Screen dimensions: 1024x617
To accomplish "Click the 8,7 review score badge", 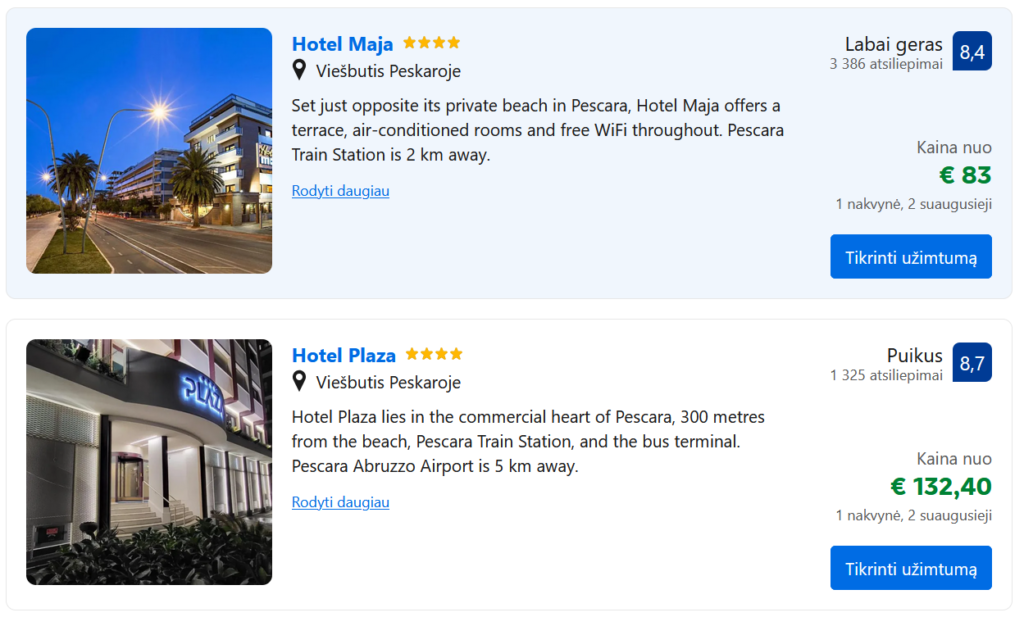I will [972, 363].
